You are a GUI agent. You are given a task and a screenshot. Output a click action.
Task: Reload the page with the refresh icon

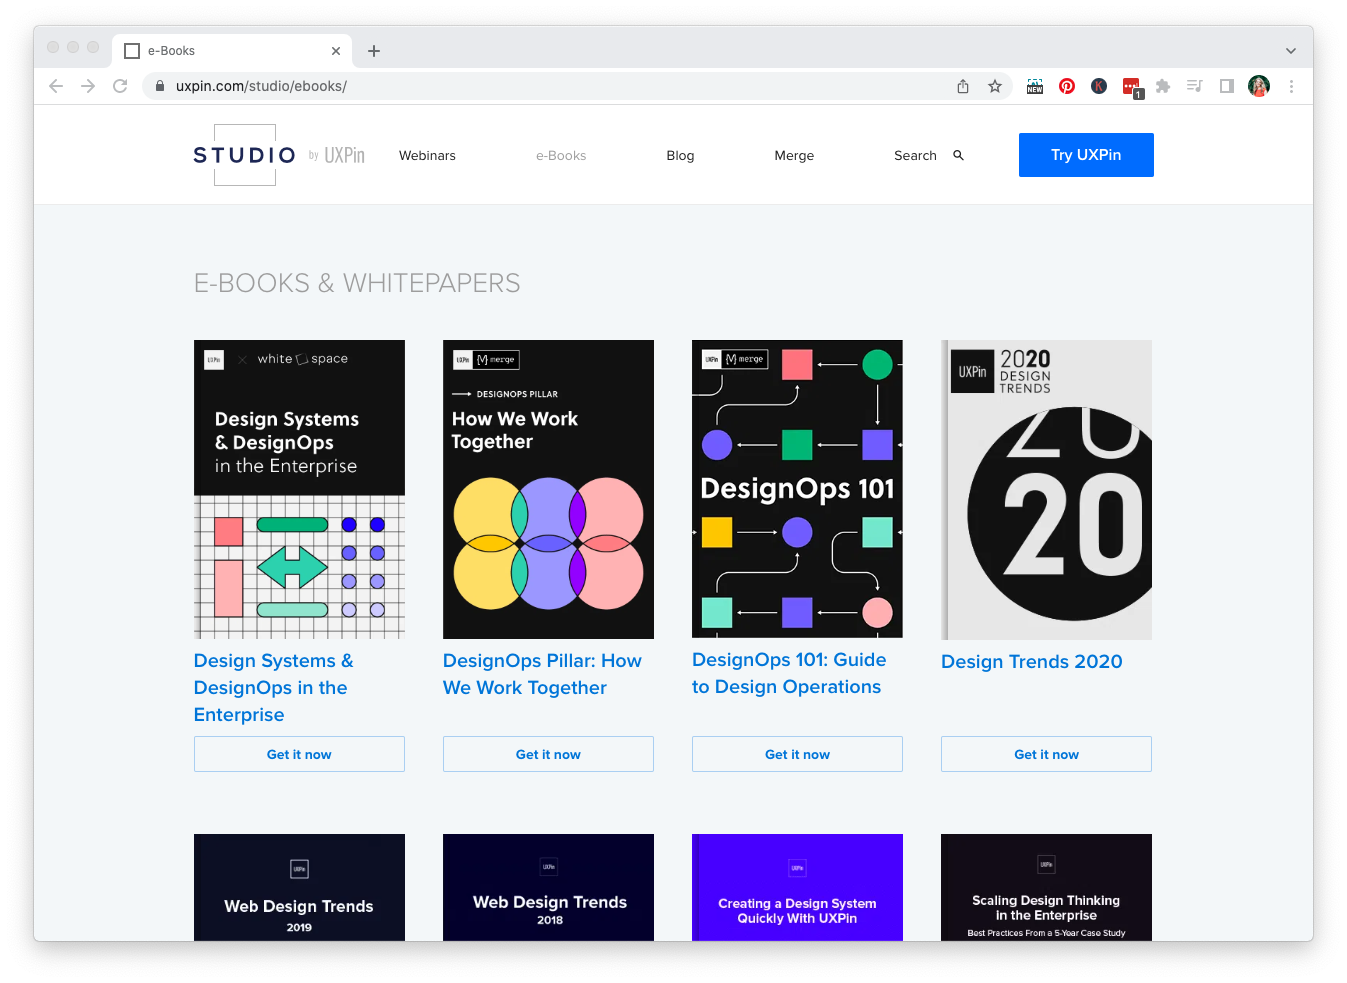[120, 86]
